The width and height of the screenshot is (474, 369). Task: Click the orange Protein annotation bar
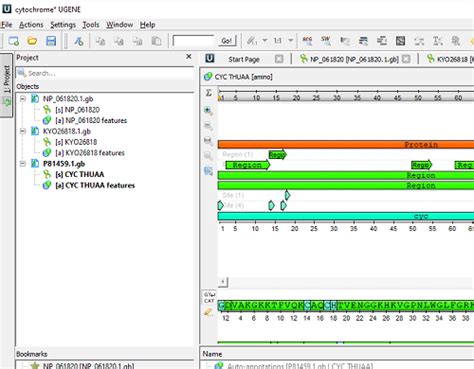click(346, 144)
